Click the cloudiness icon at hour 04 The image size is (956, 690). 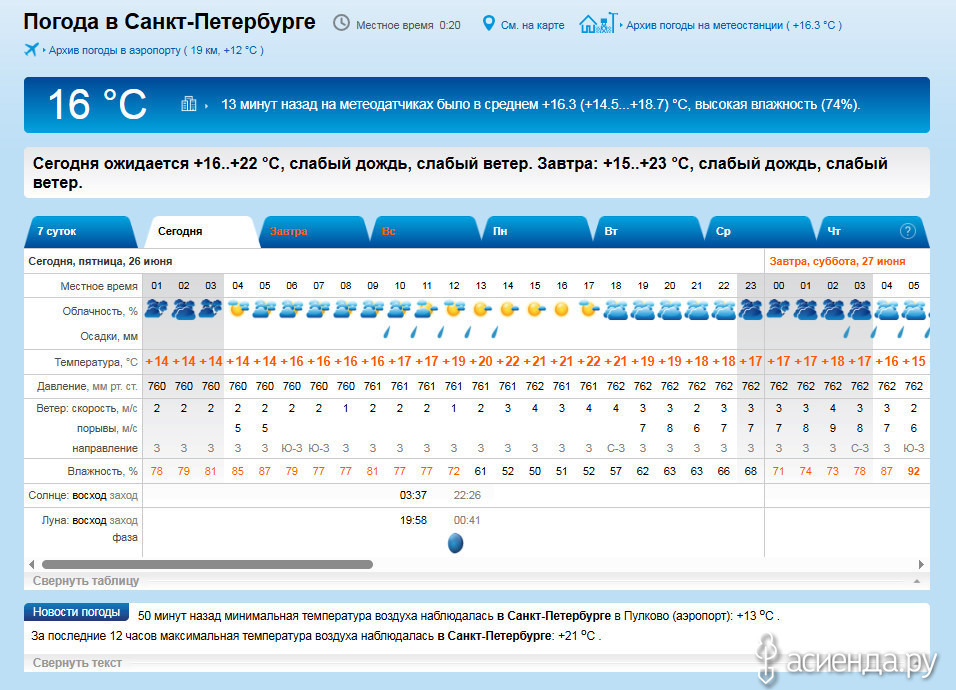coord(238,310)
